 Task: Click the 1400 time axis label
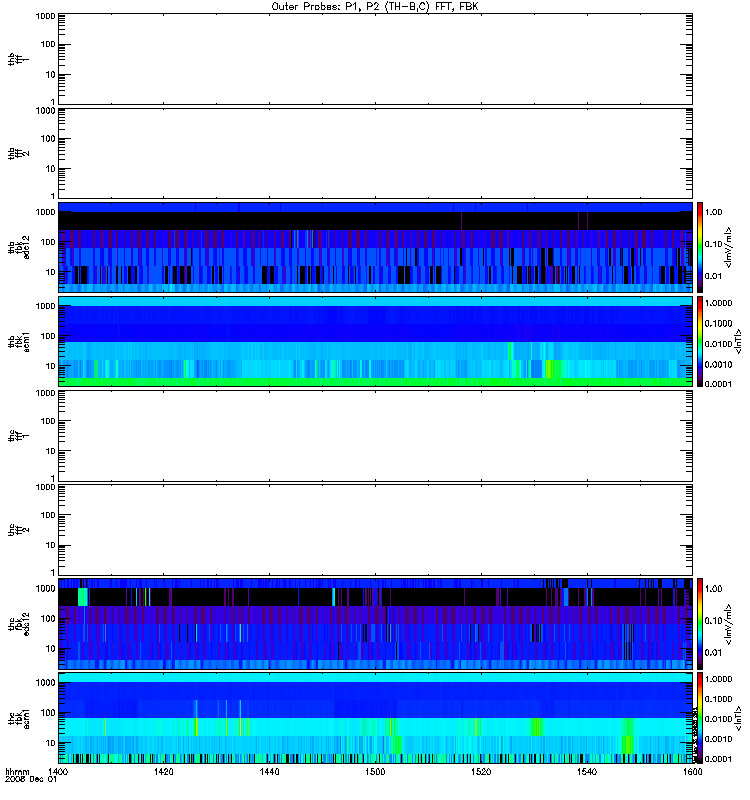[x=58, y=771]
